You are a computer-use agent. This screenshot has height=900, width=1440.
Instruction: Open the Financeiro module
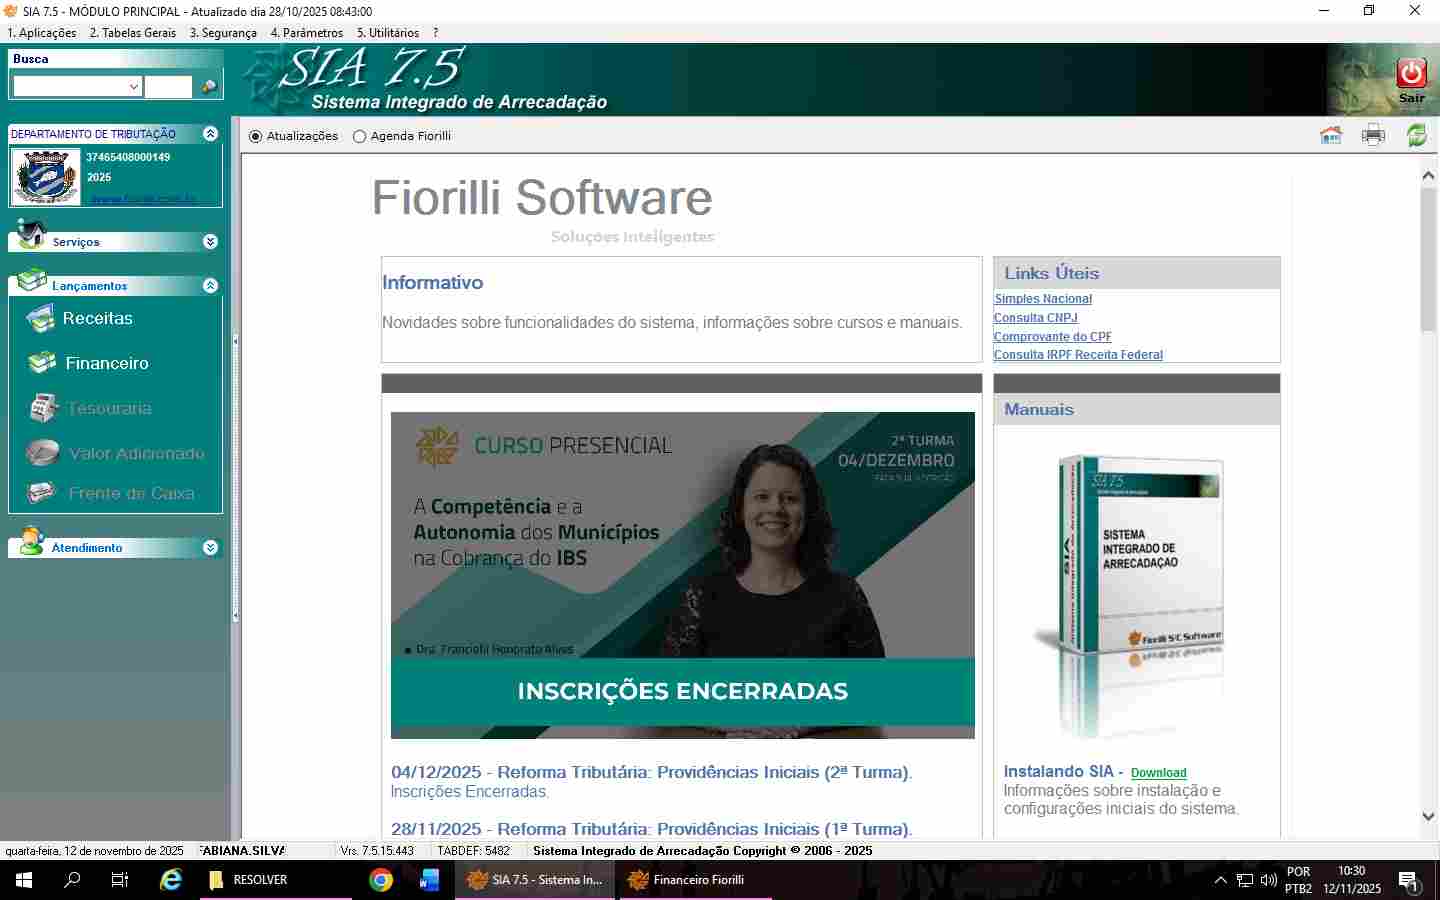(106, 363)
